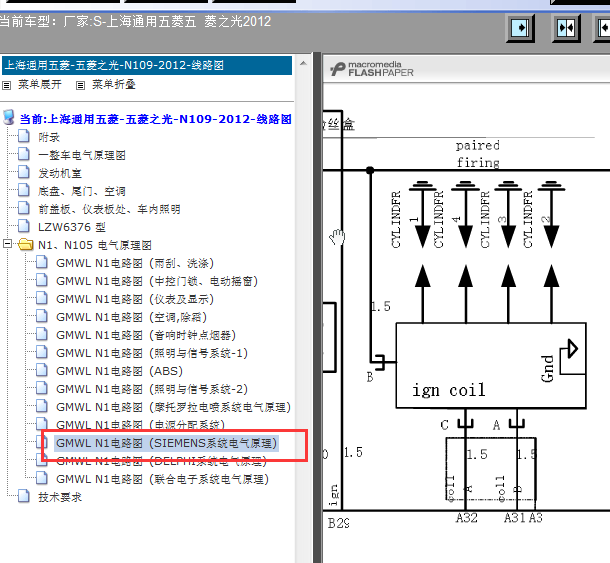
Task: Open GMWL N1电路图 (DELPHI系统电气原理)
Action: pyautogui.click(x=161, y=462)
